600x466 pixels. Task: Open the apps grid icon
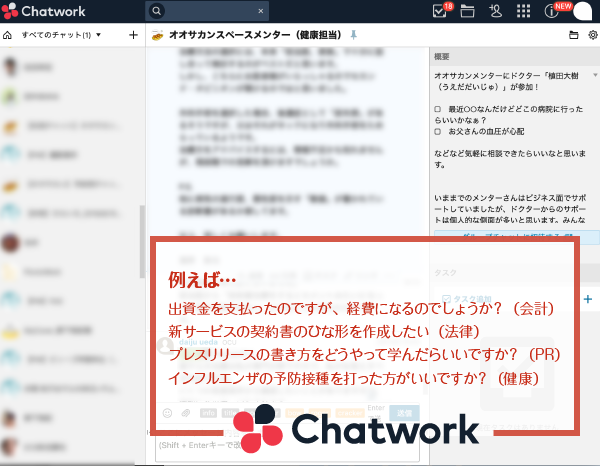pos(523,11)
